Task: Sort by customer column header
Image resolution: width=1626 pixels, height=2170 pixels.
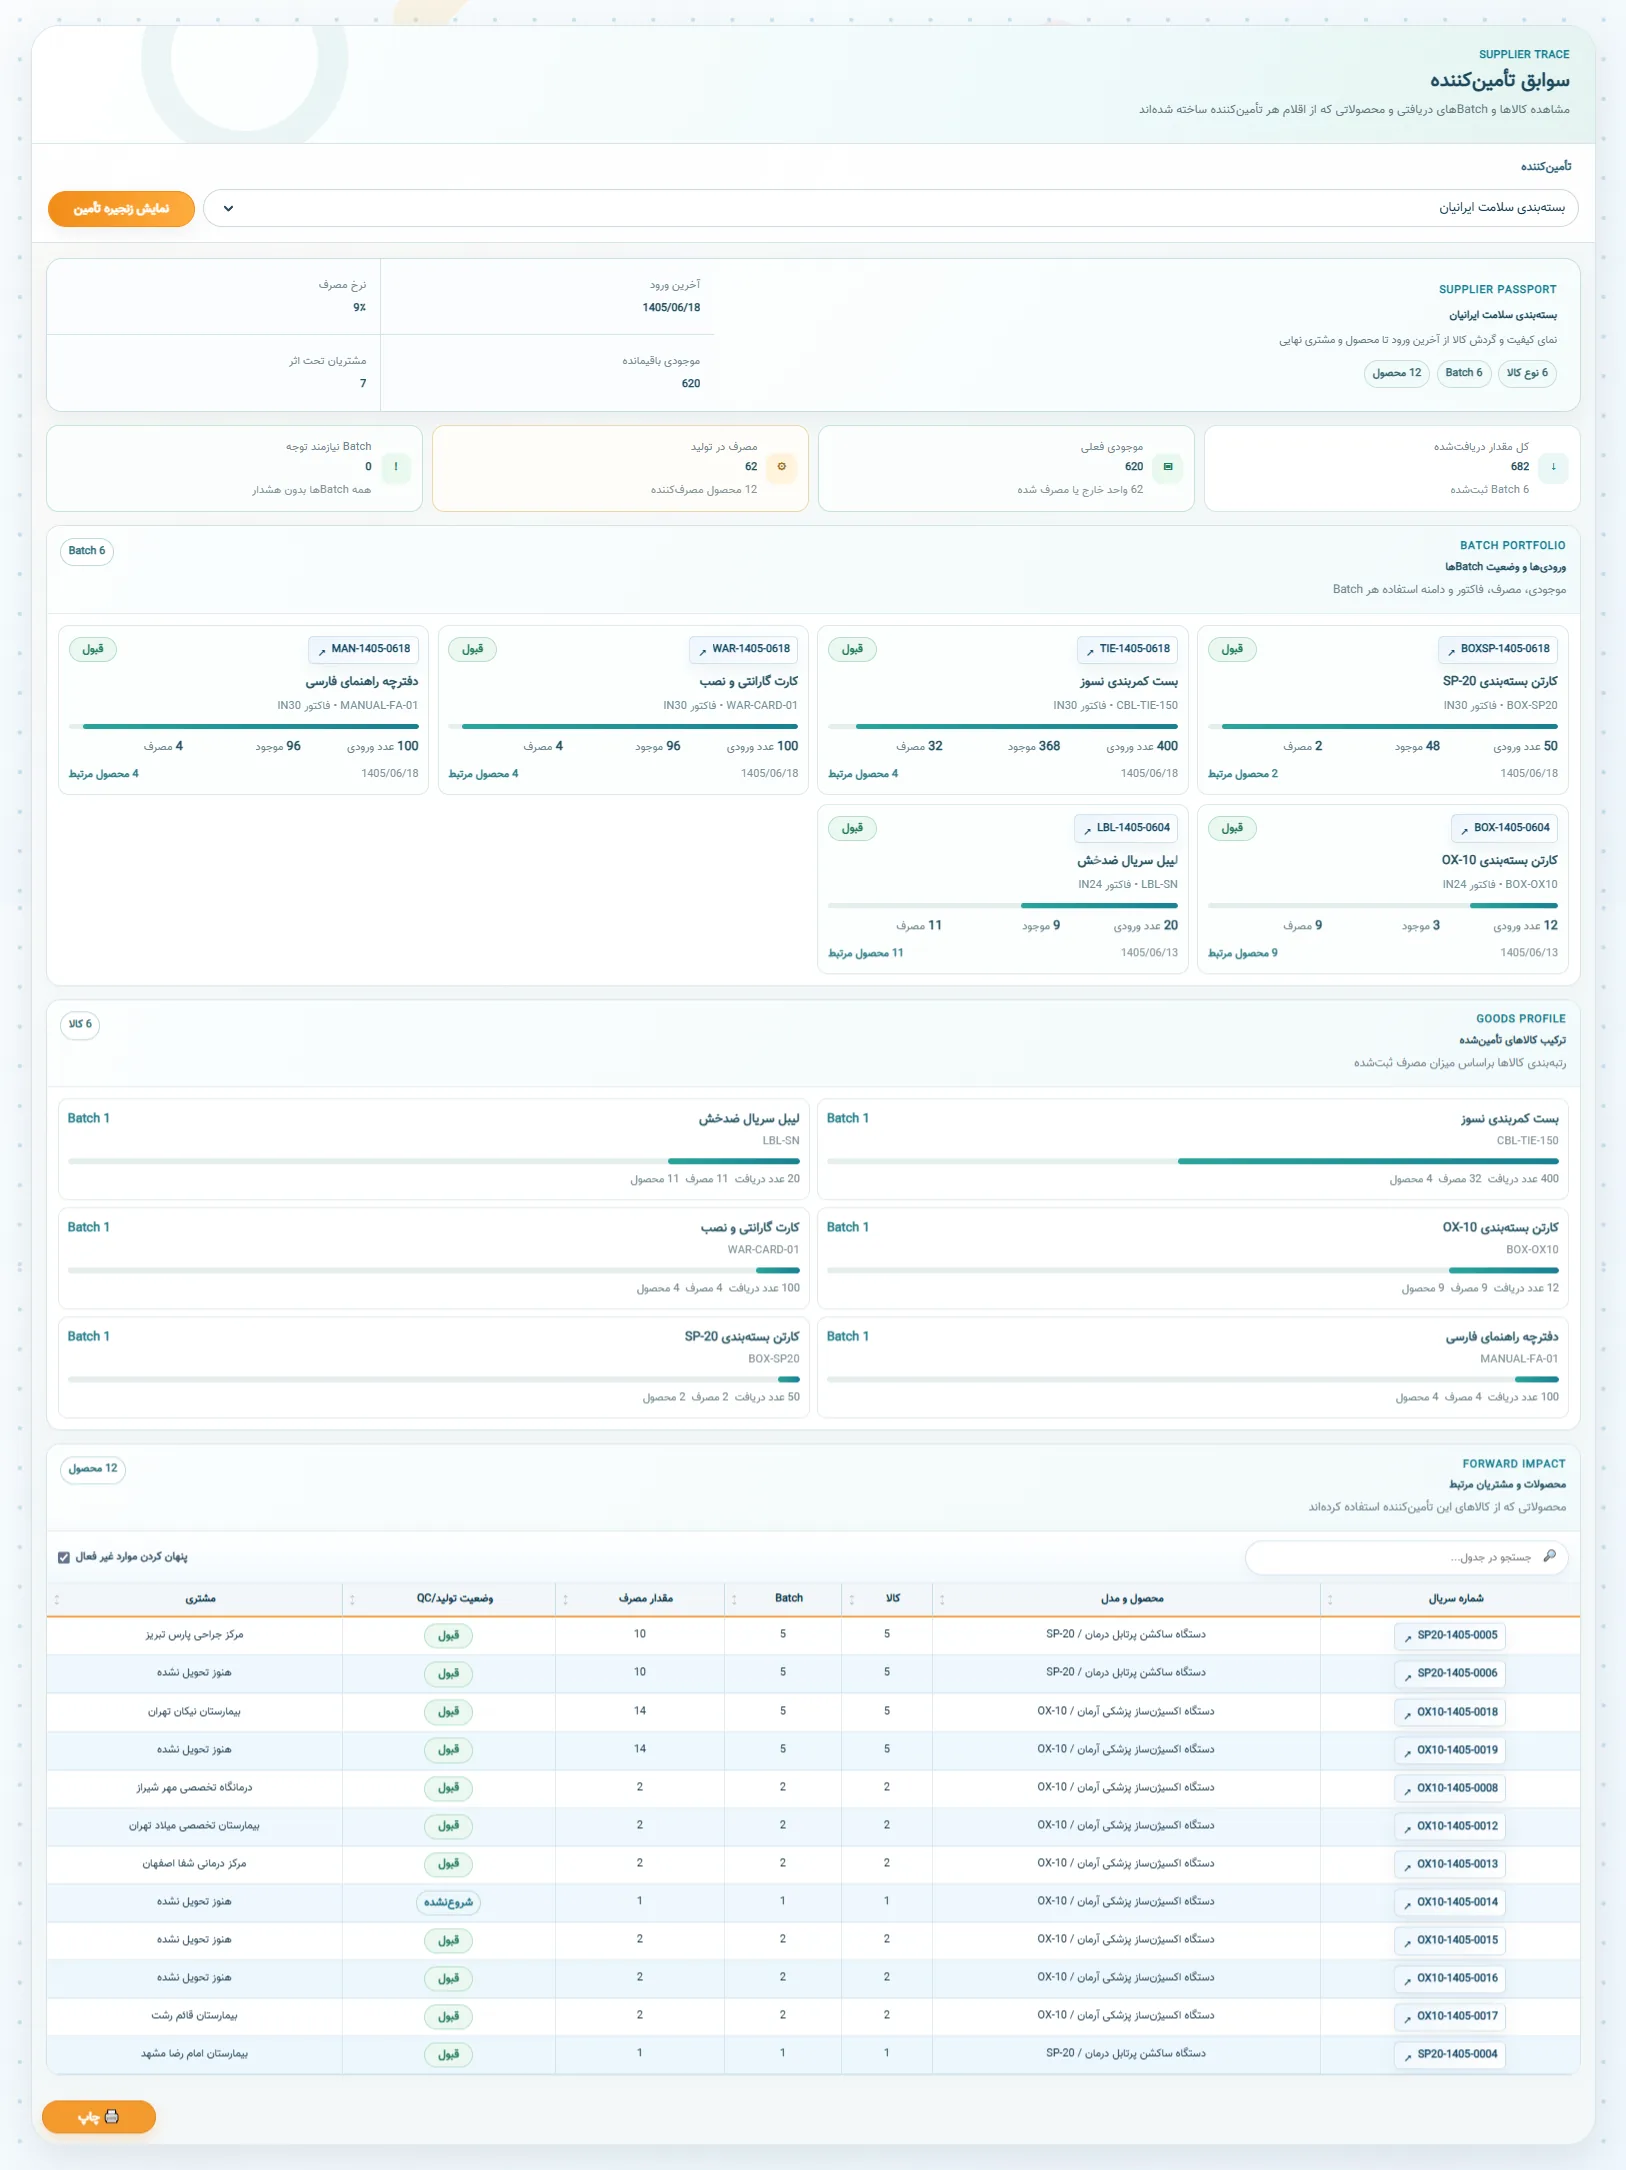Action: 195,1599
